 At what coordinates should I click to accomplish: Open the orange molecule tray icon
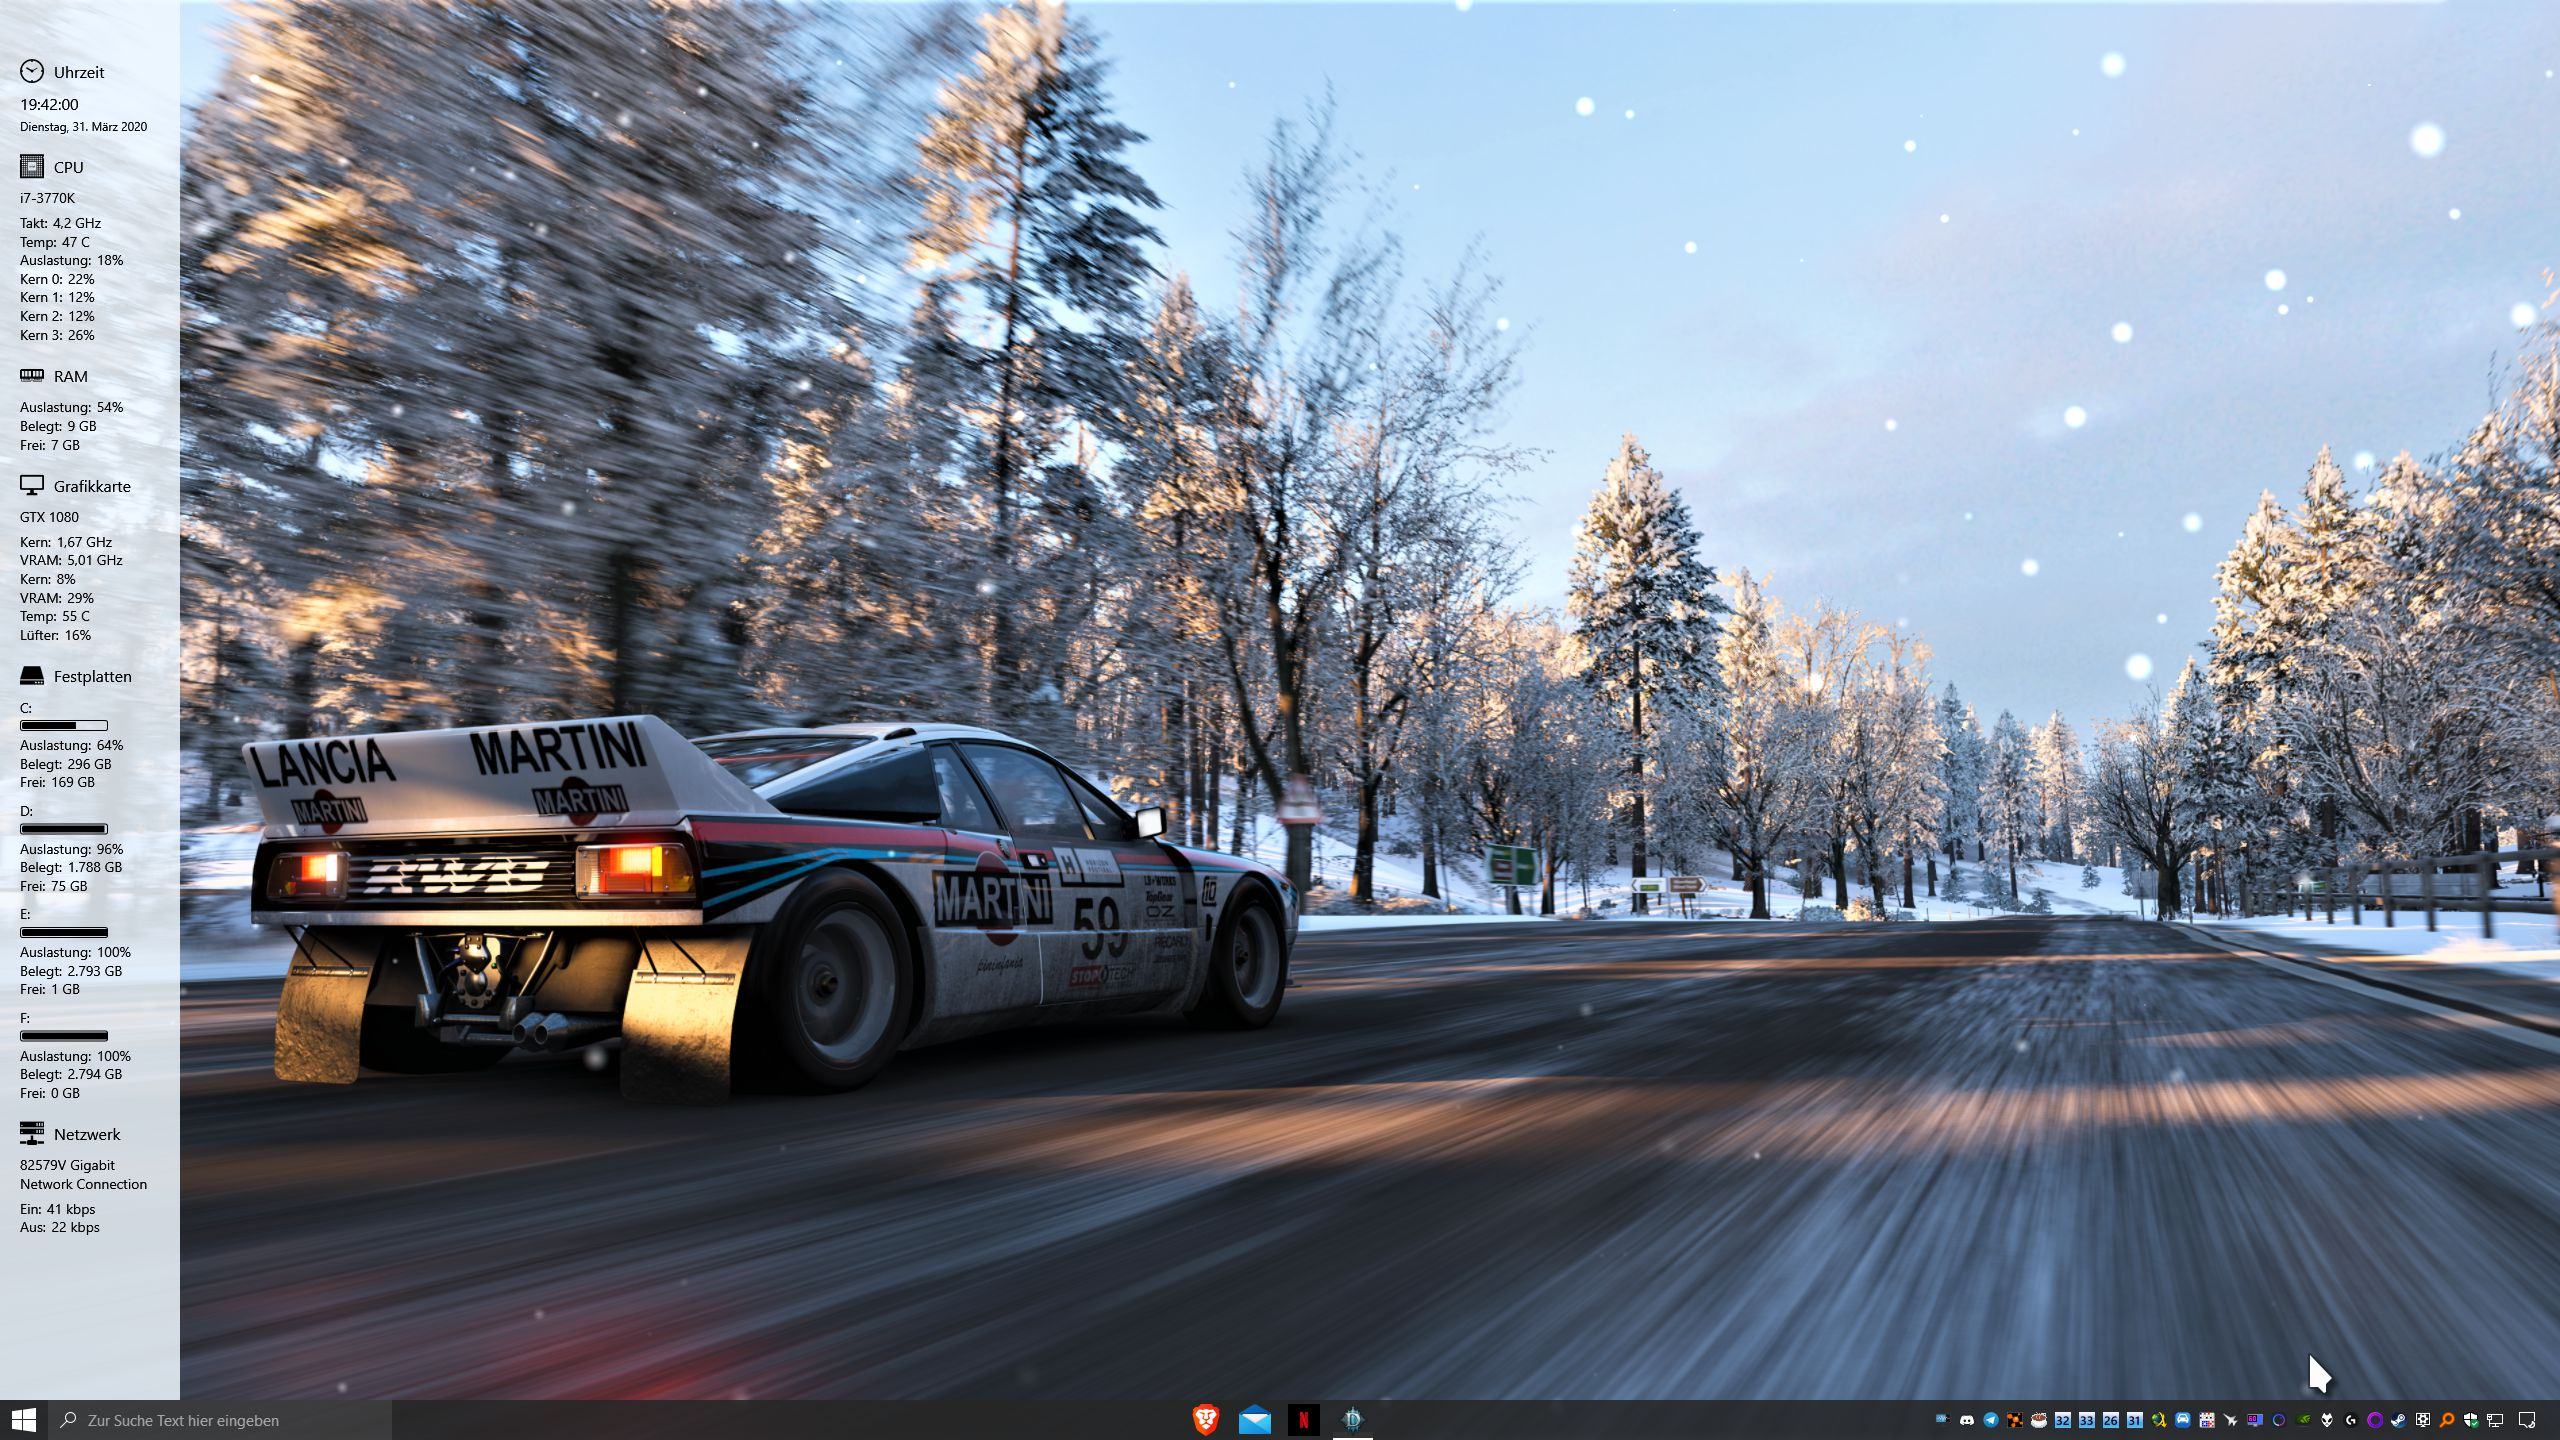[2015, 1420]
